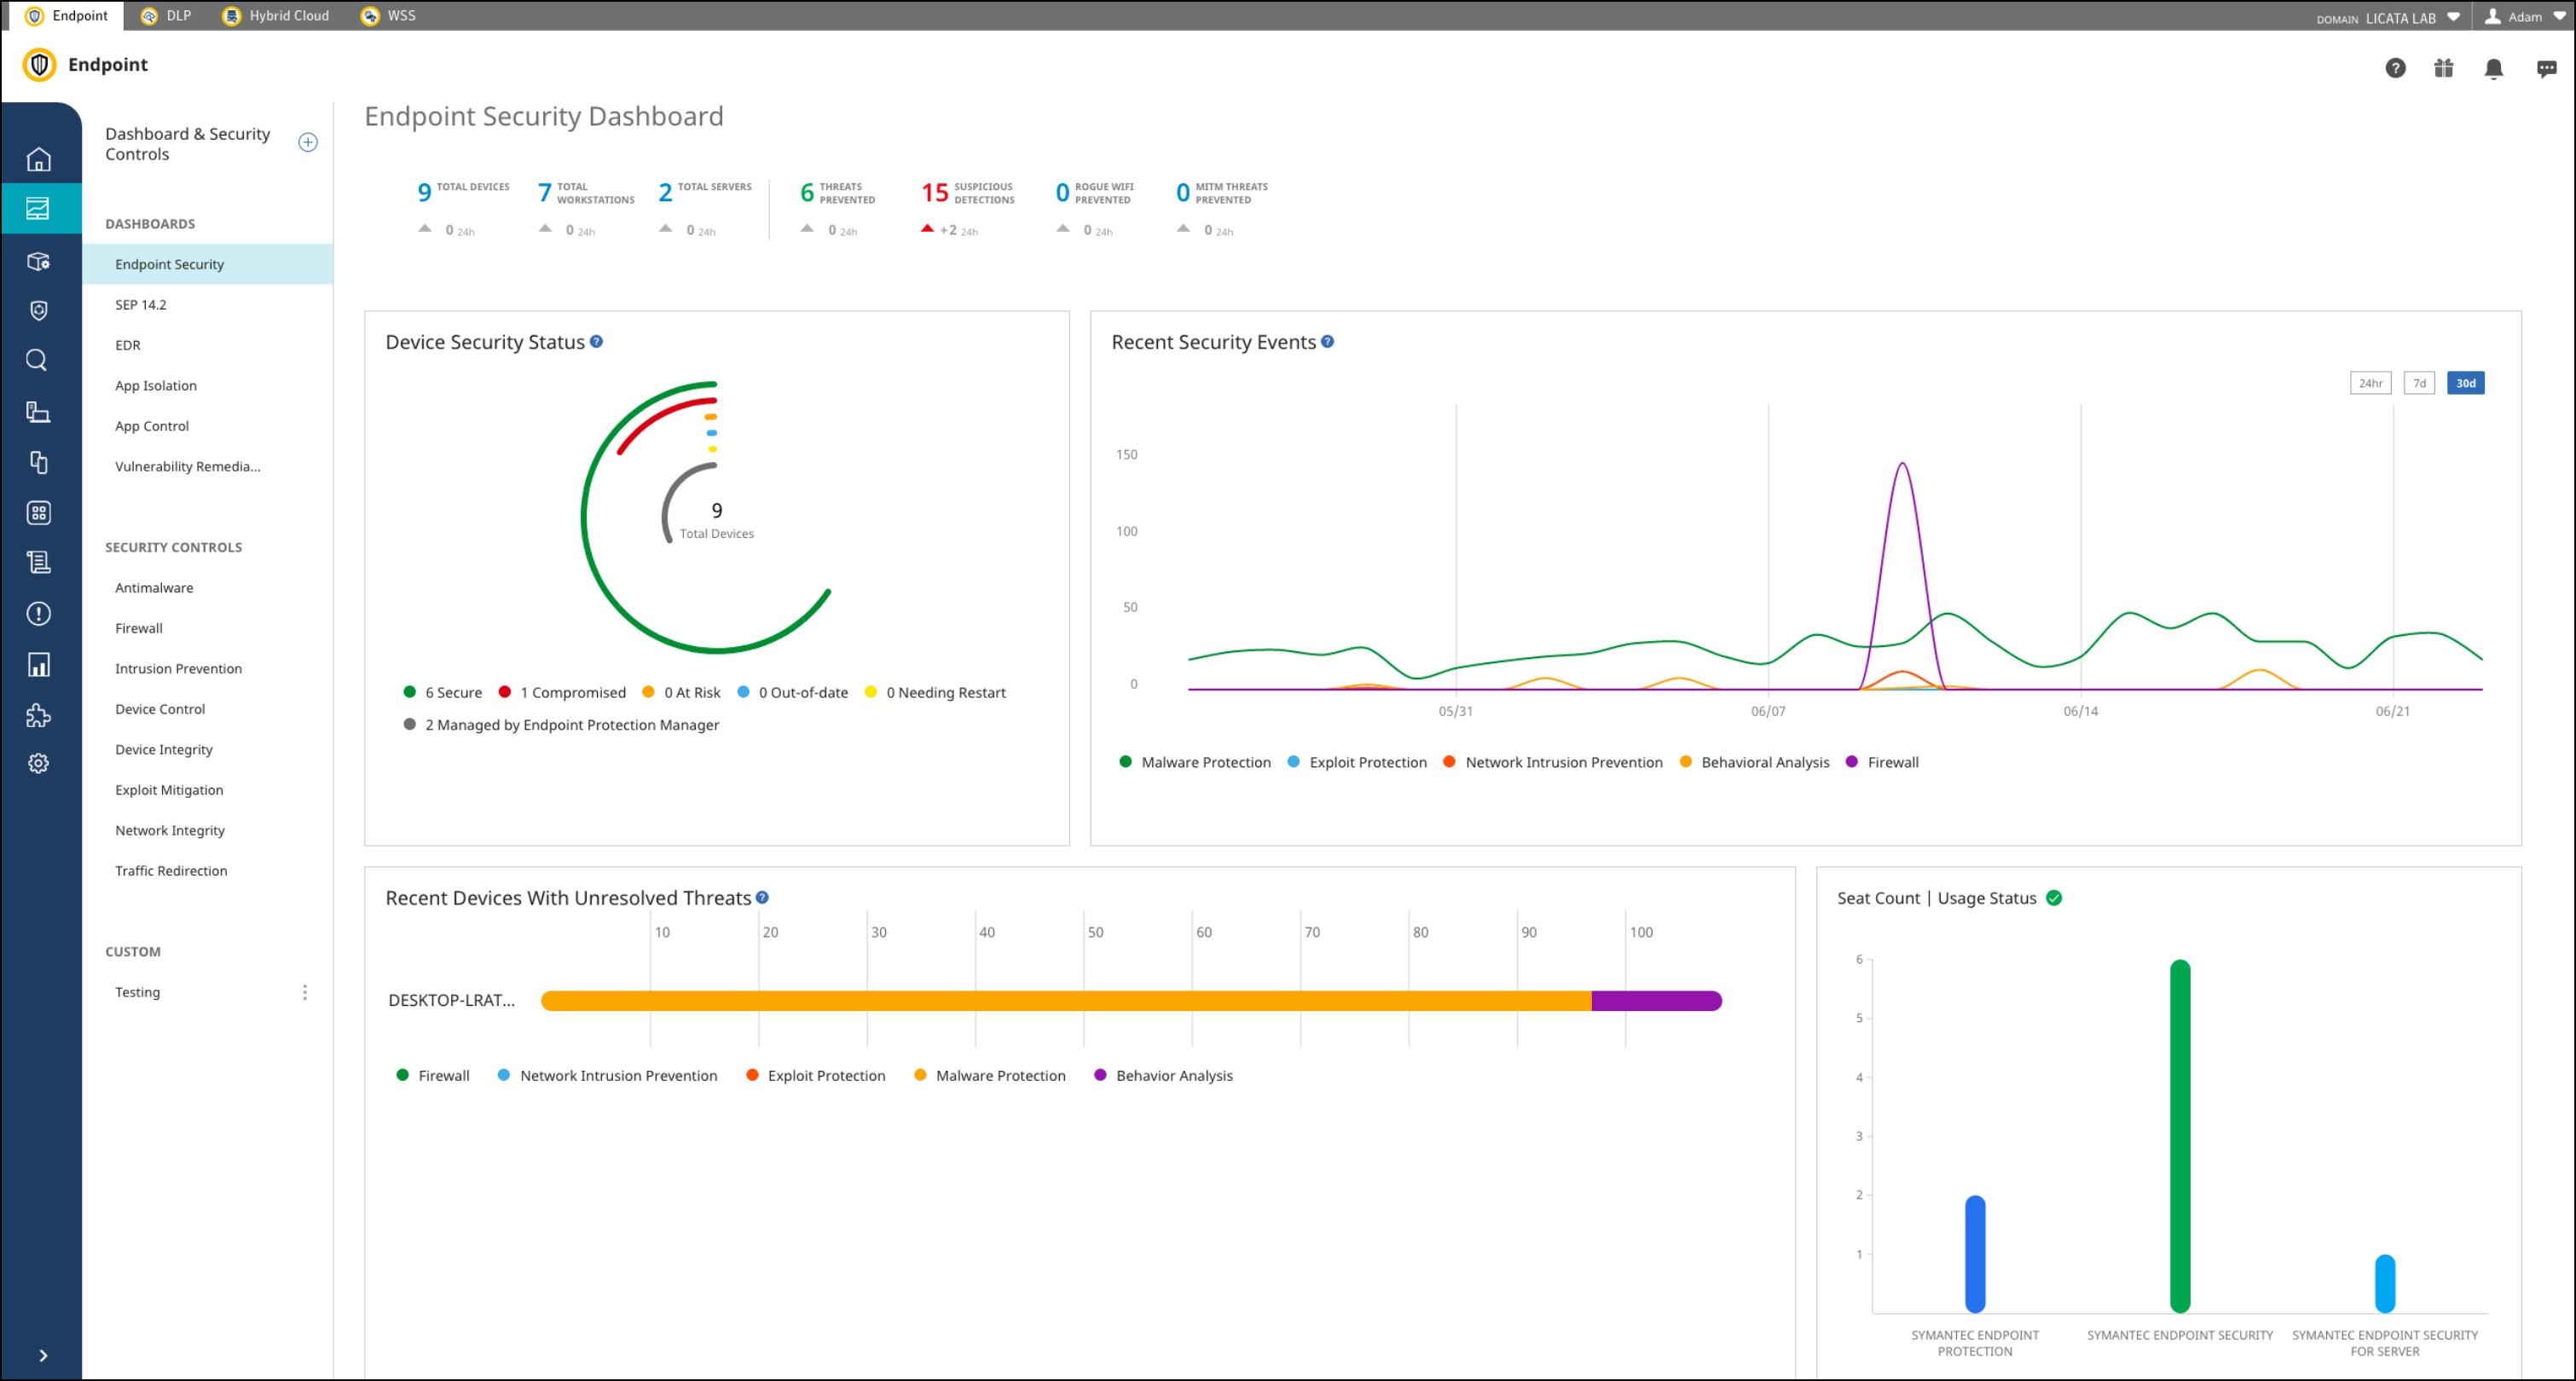Open the home icon in the left sidebar
This screenshot has height=1381, width=2576.
click(x=38, y=159)
